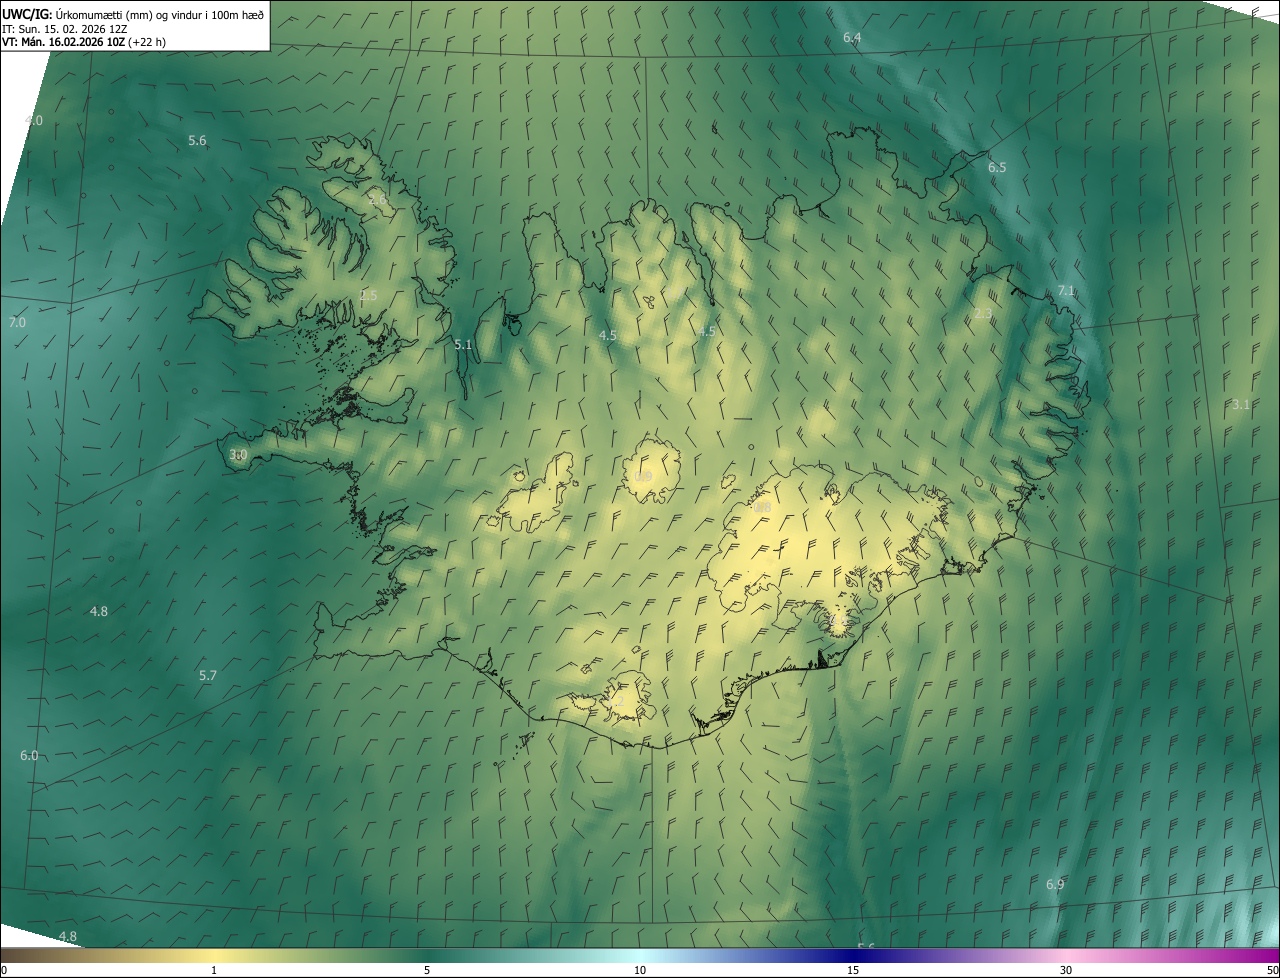Click the valid time 'VT: Mán. 16.02.2026 10Z'
The width and height of the screenshot is (1280, 978).
click(63, 42)
